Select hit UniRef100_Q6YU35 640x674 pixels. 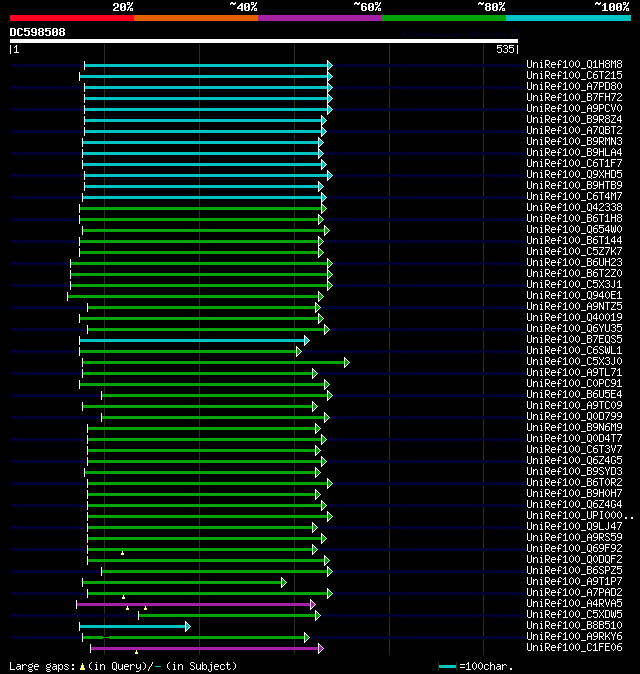574,328
